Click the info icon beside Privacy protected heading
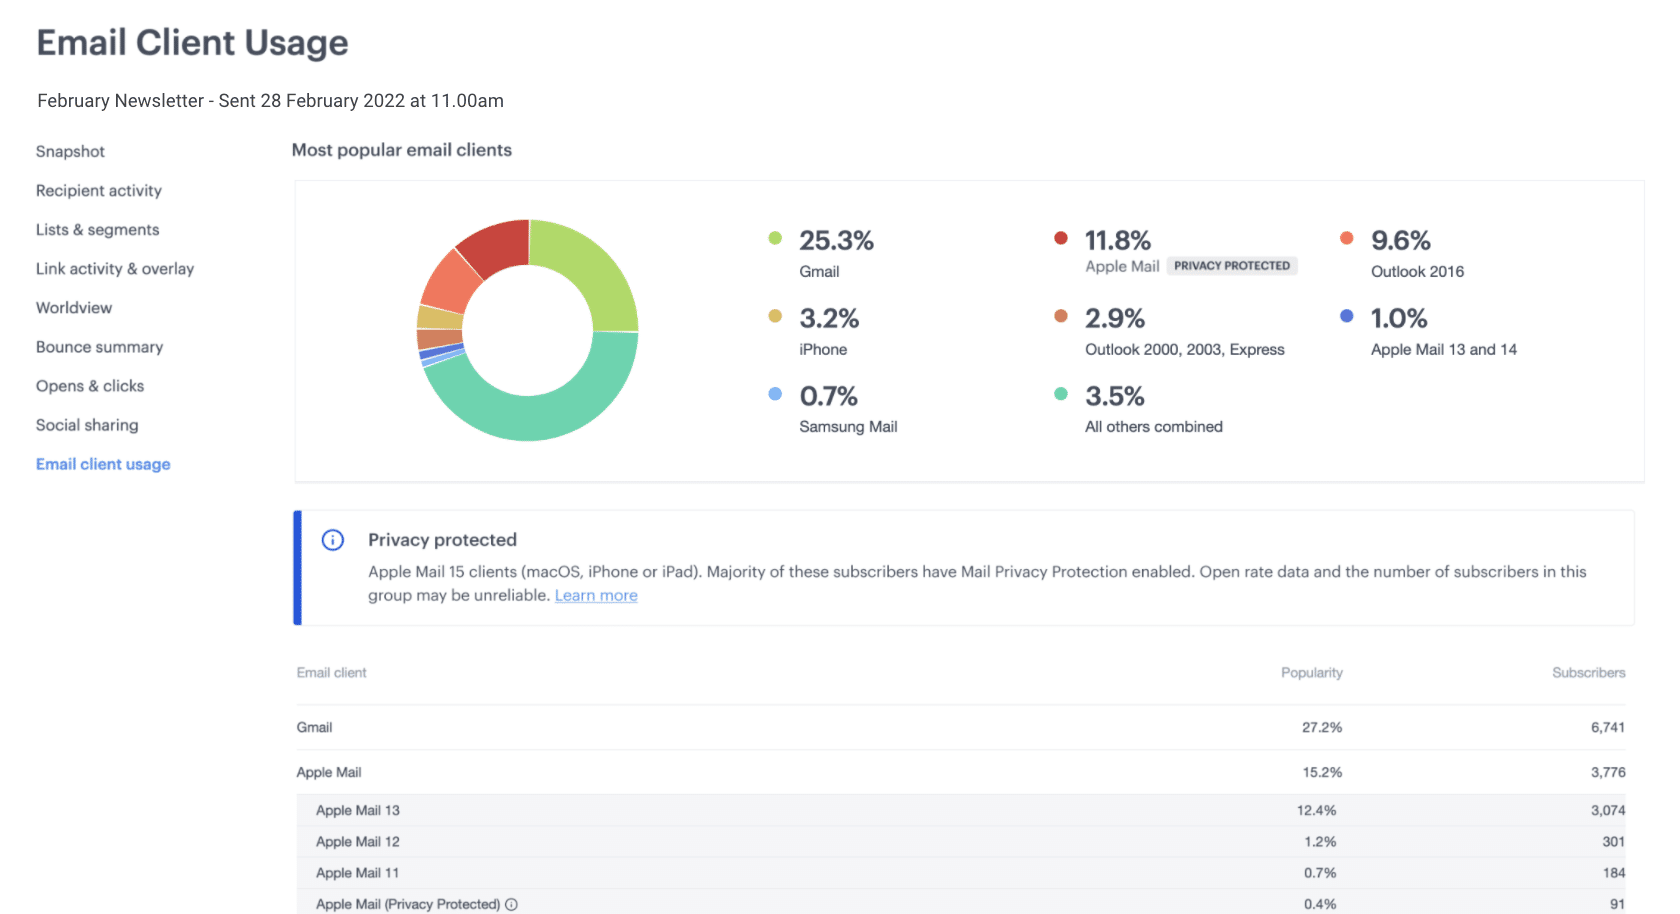This screenshot has height=914, width=1680. point(333,540)
